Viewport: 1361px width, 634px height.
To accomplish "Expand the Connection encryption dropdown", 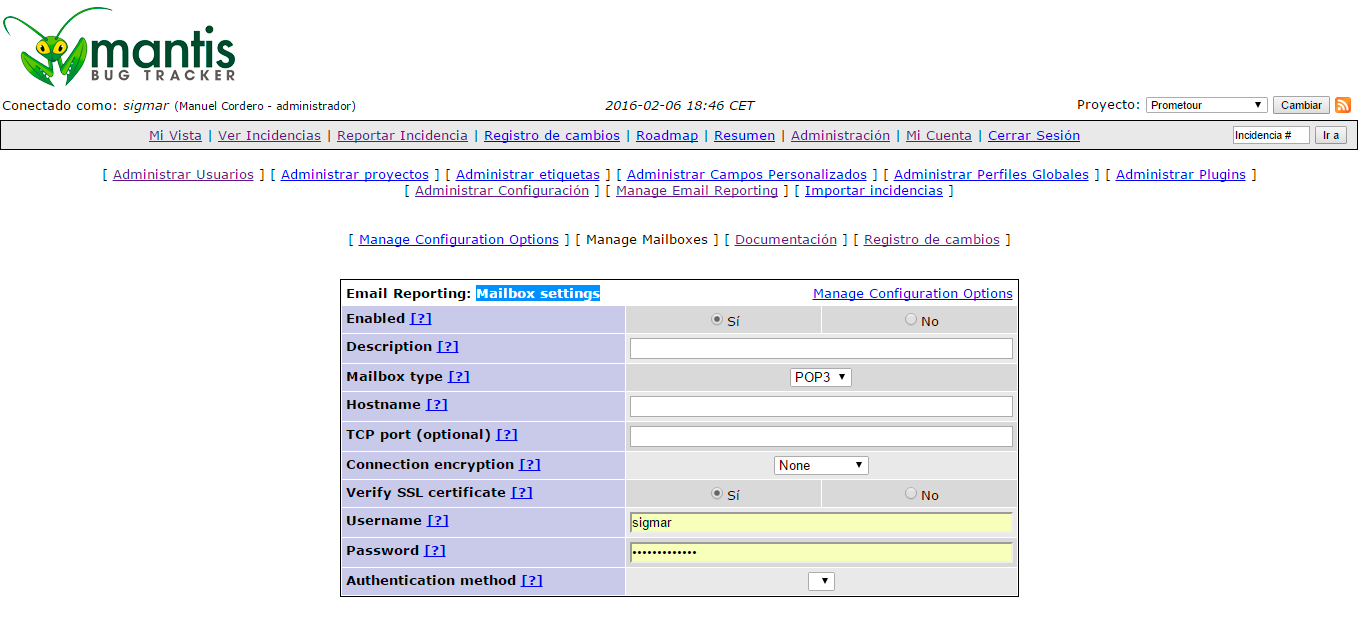I will 821,465.
